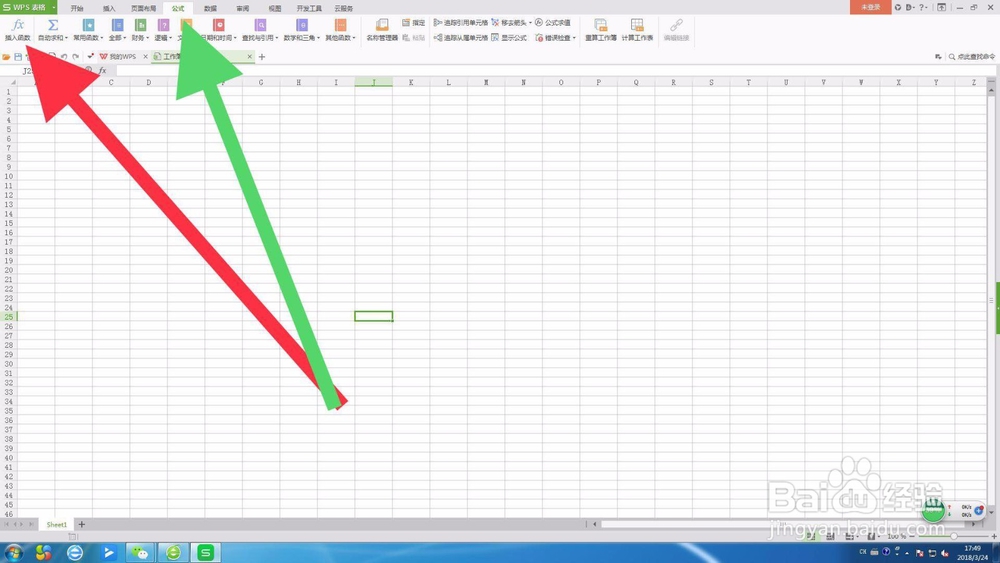
Task: Open new document tab with plus
Action: (261, 57)
